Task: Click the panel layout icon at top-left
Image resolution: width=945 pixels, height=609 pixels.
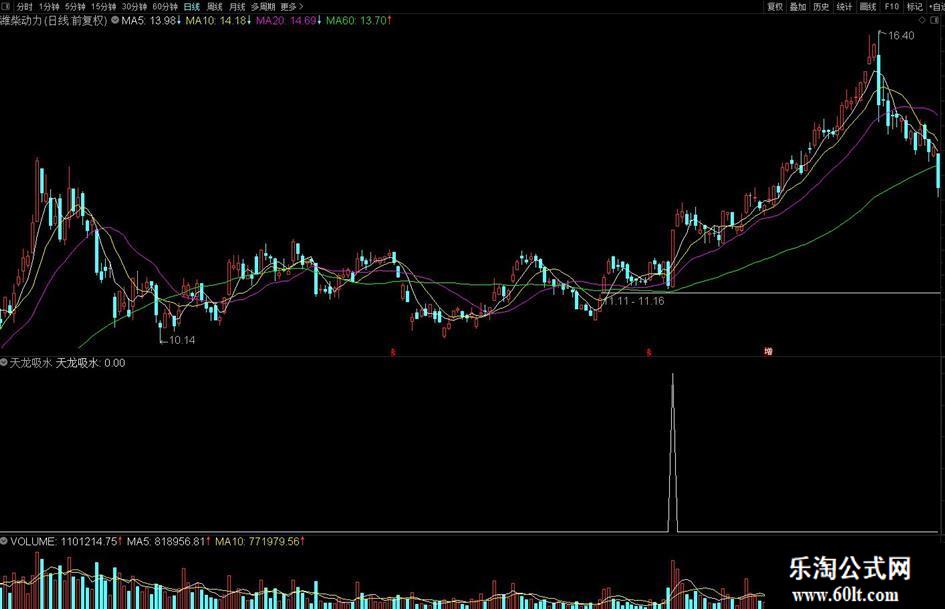Action: (x=7, y=7)
